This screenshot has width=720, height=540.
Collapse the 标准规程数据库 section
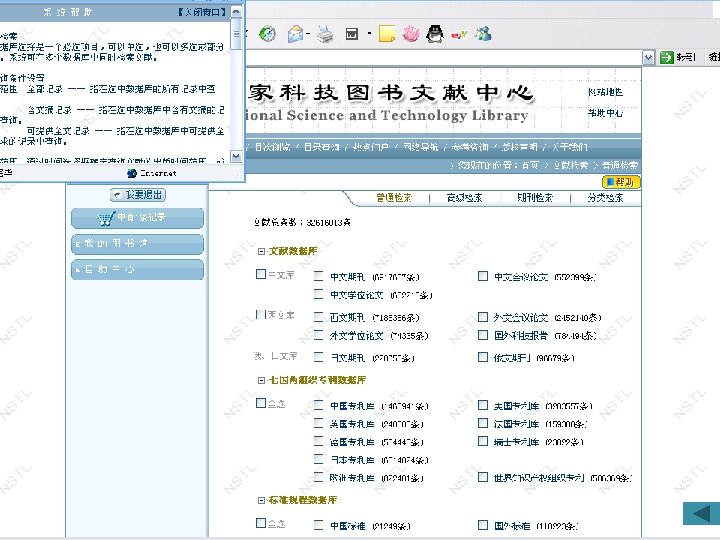pos(261,500)
